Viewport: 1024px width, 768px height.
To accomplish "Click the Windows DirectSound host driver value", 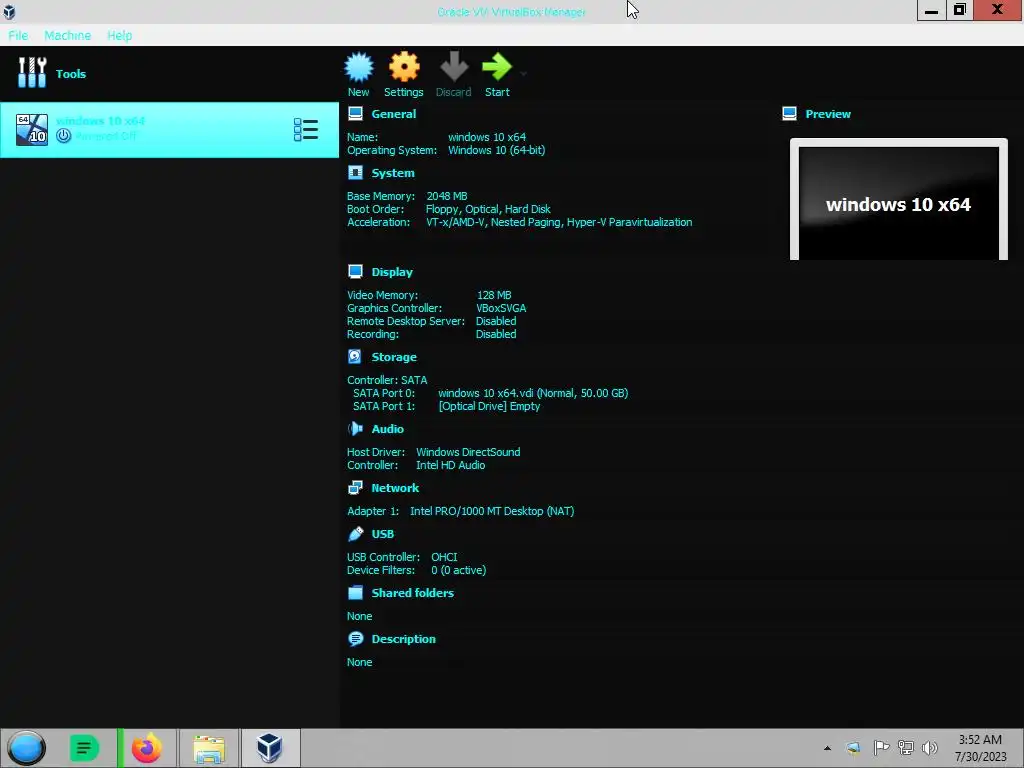I will point(468,452).
